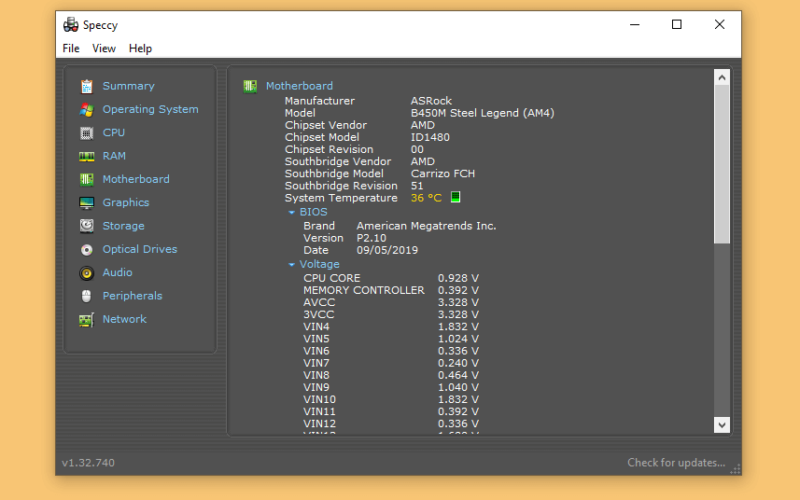This screenshot has width=800, height=500.
Task: Click the VIN10 voltage label
Action: [319, 399]
